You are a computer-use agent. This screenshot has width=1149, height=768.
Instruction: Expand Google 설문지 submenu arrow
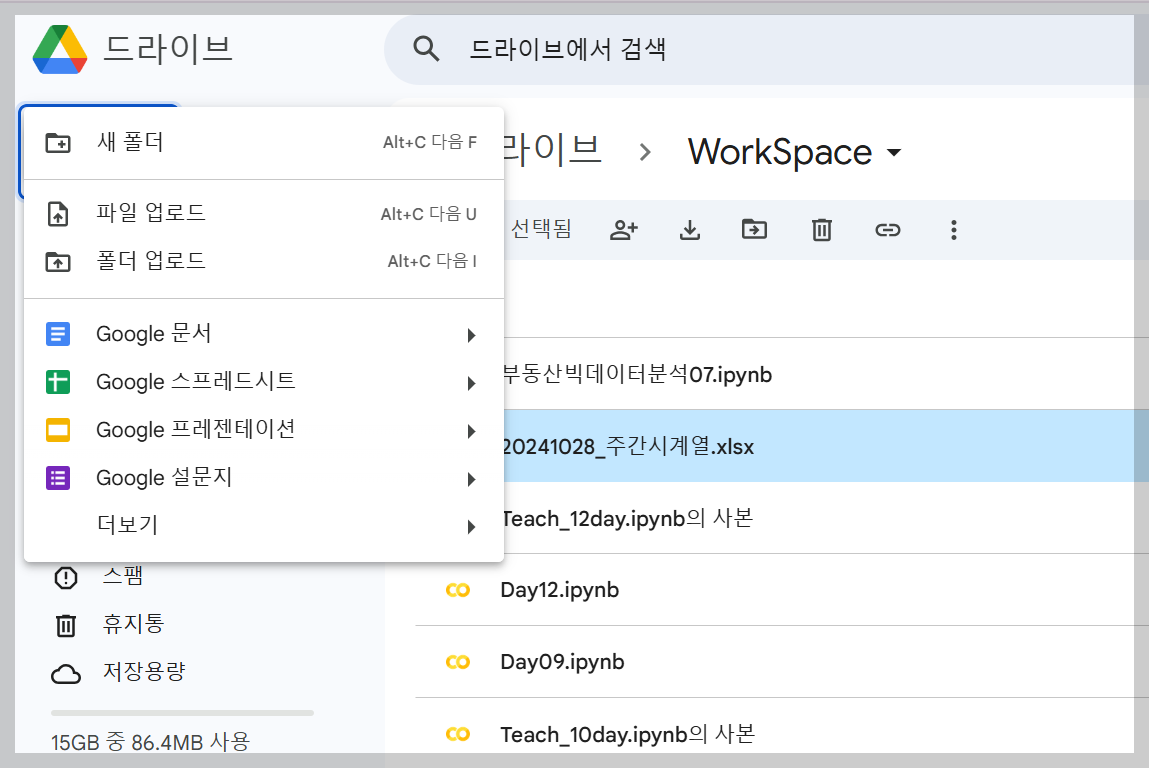[471, 479]
